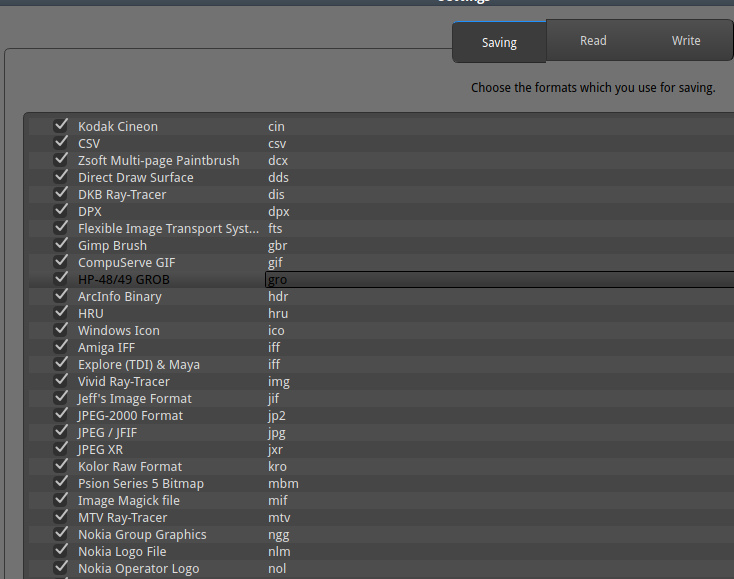The width and height of the screenshot is (734, 579).
Task: Select the JPEG XR format name
Action: pyautogui.click(x=101, y=450)
